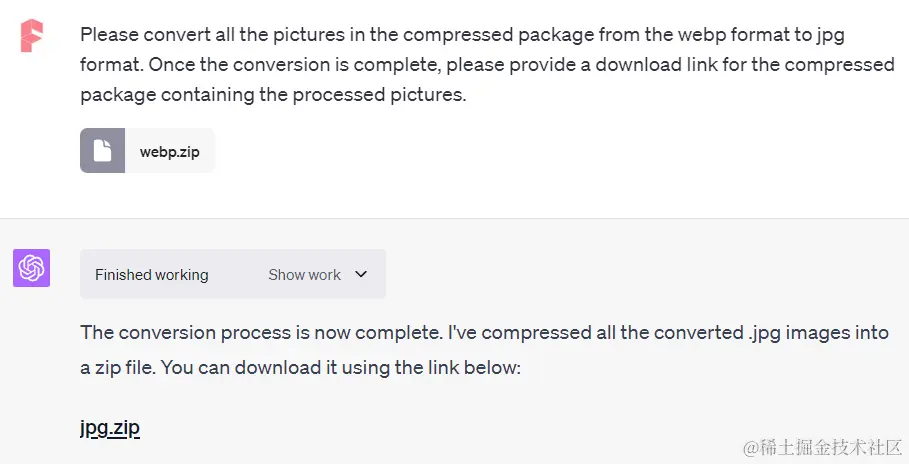
Task: Click the prompt line starting "Please convert all"
Action: click(462, 35)
